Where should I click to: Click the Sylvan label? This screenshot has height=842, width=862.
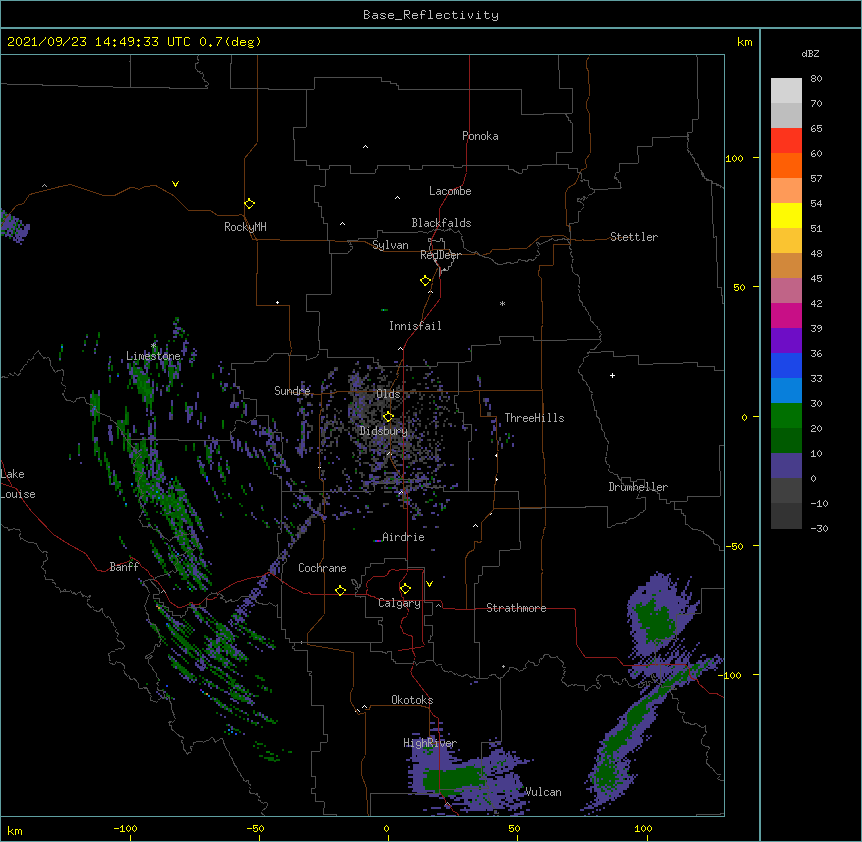[390, 245]
